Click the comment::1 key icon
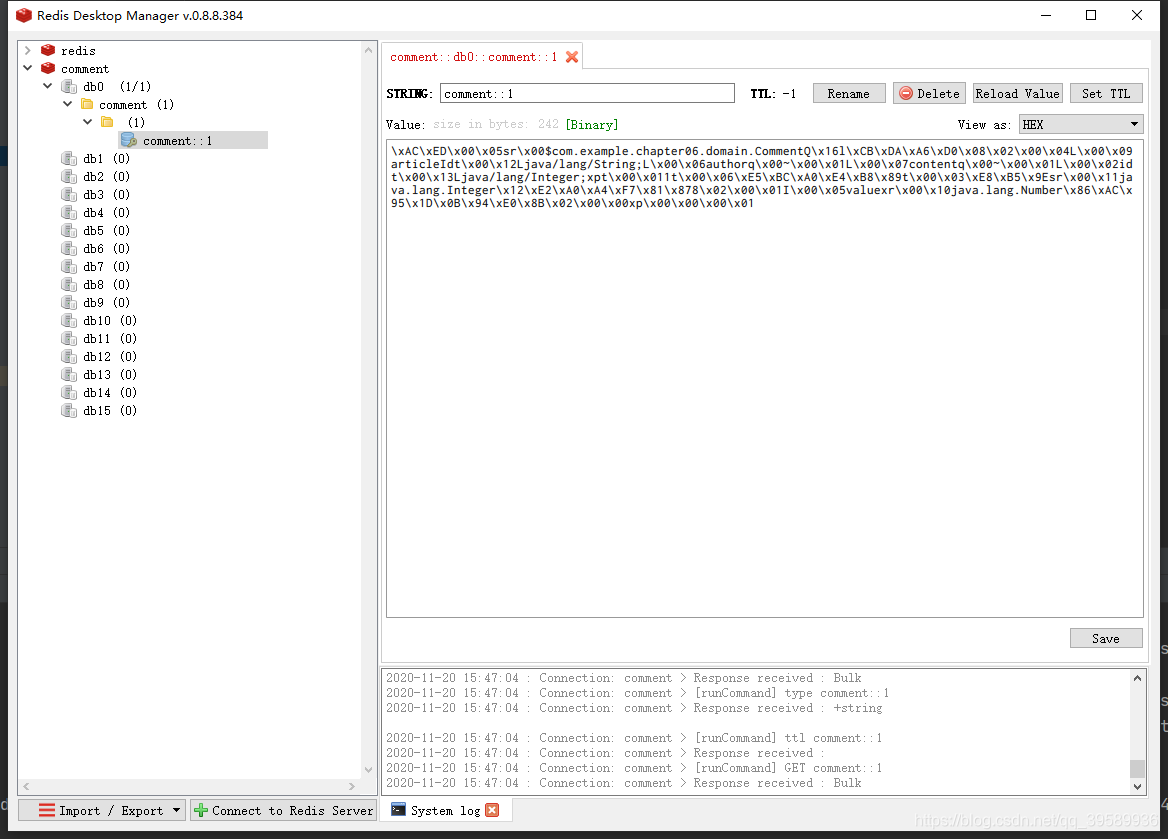Viewport: 1168px width, 839px height. point(128,140)
